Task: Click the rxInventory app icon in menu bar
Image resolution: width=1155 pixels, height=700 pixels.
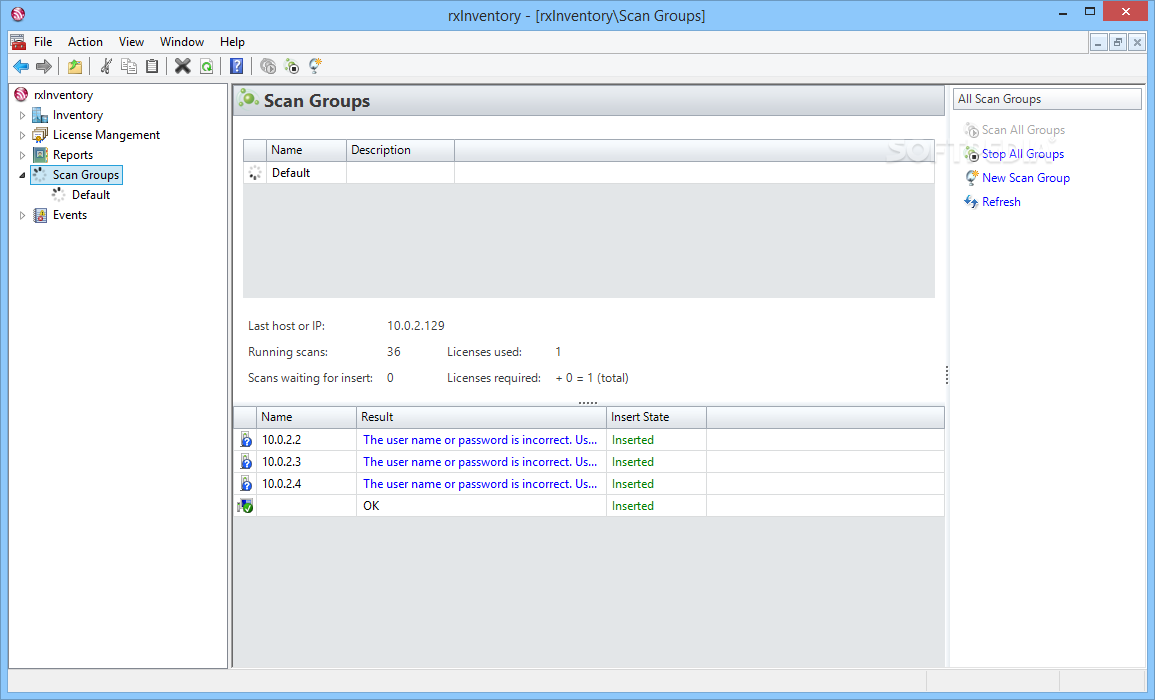Action: (18, 42)
